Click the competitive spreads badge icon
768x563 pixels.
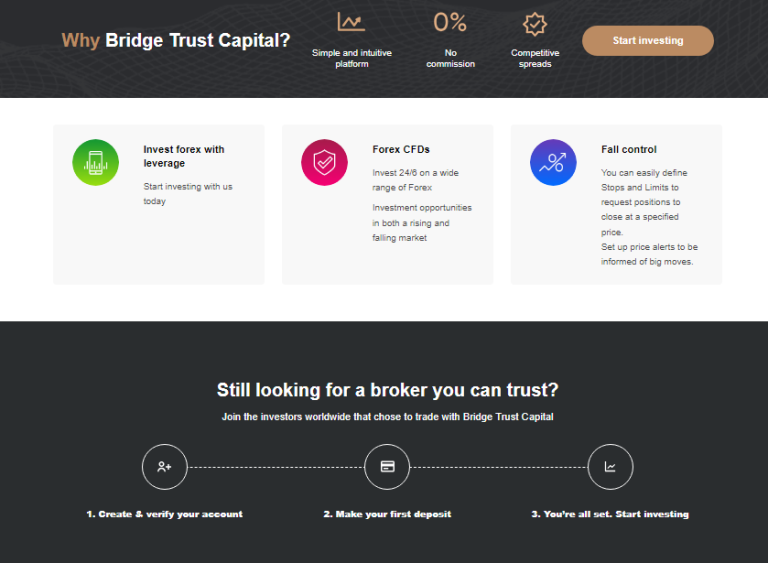click(534, 24)
